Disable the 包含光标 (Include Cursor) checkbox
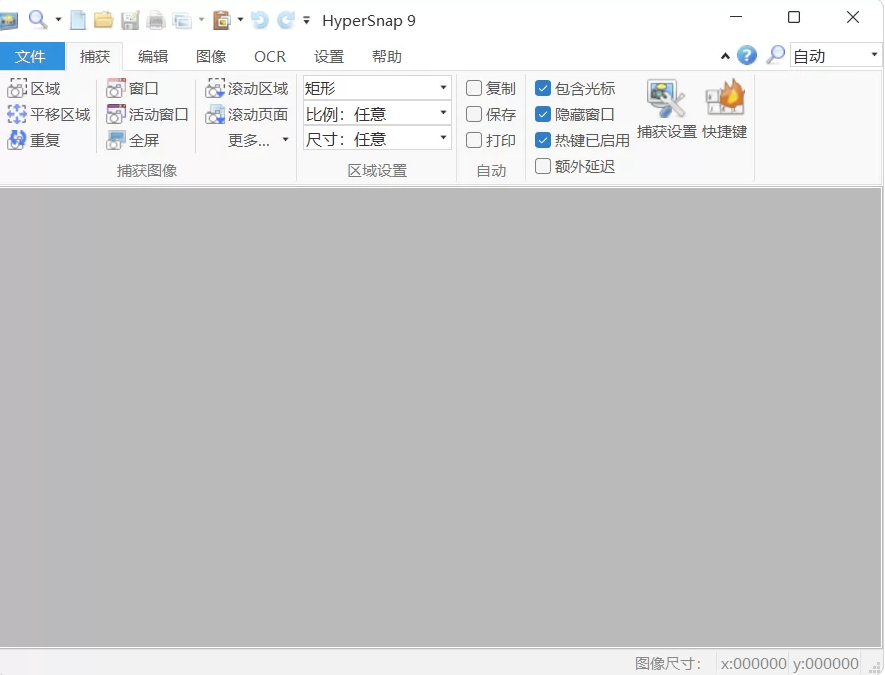This screenshot has width=885, height=675. (x=542, y=88)
